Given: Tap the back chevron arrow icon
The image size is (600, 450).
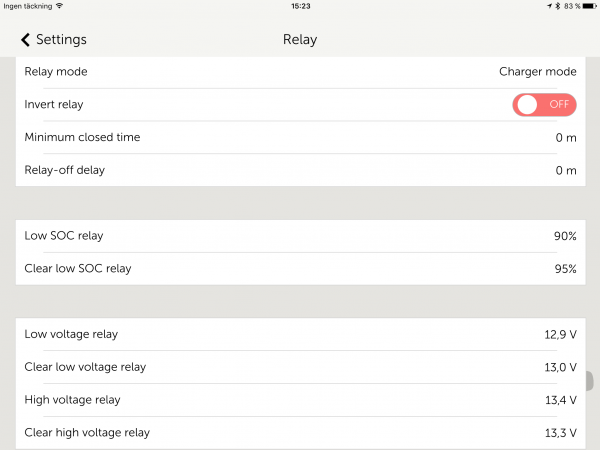Looking at the screenshot, I should 25,40.
